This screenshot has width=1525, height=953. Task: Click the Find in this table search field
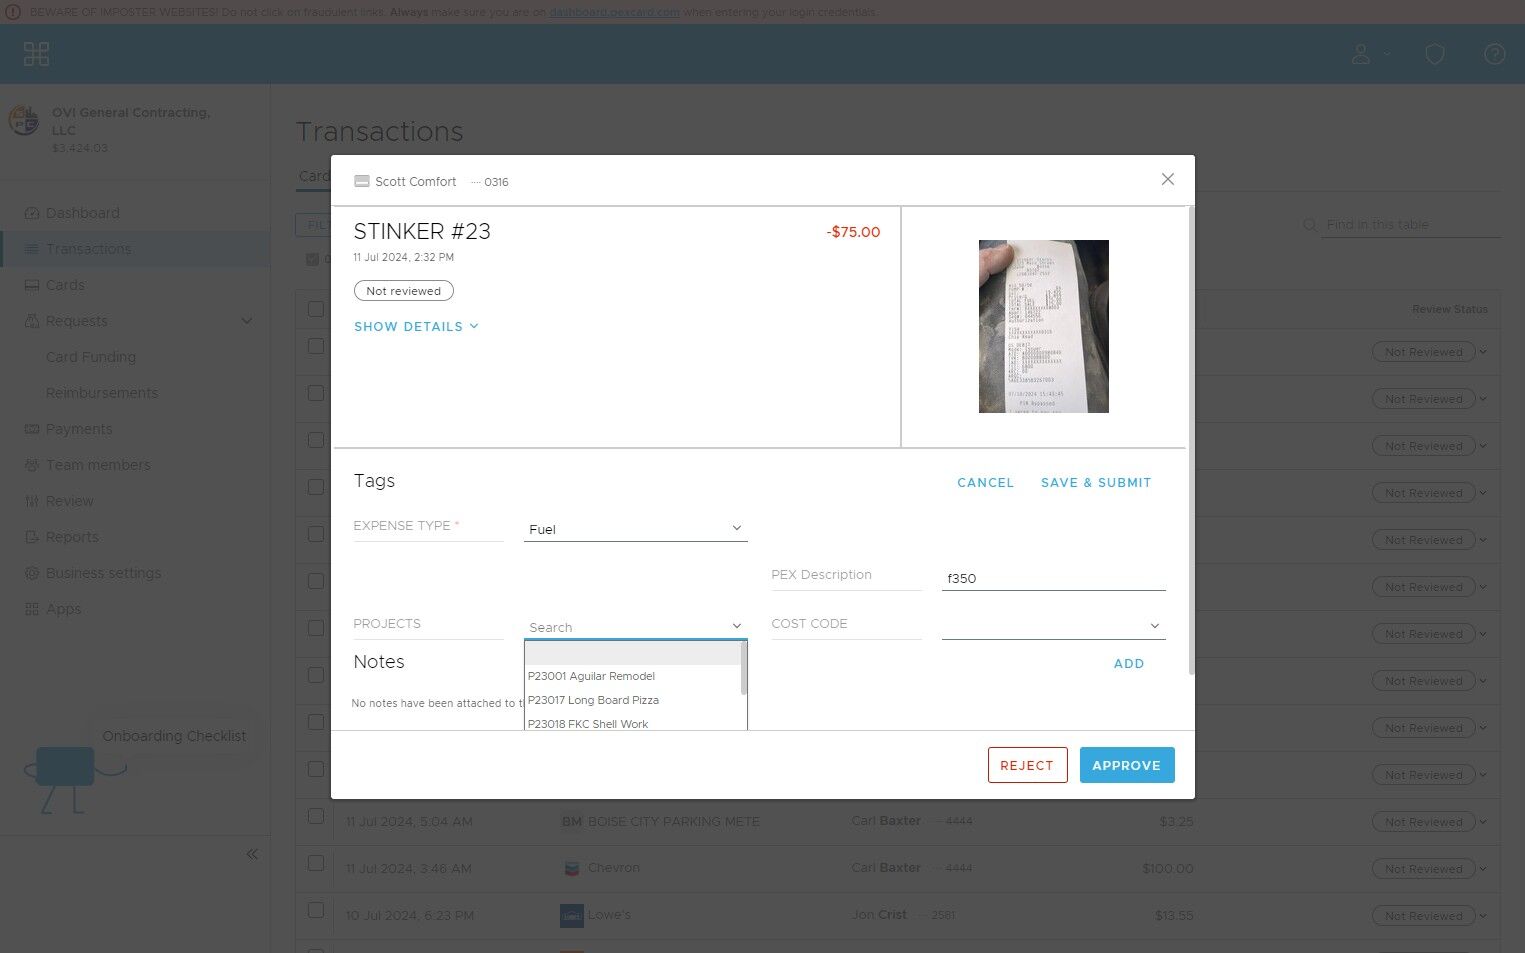click(x=1412, y=225)
